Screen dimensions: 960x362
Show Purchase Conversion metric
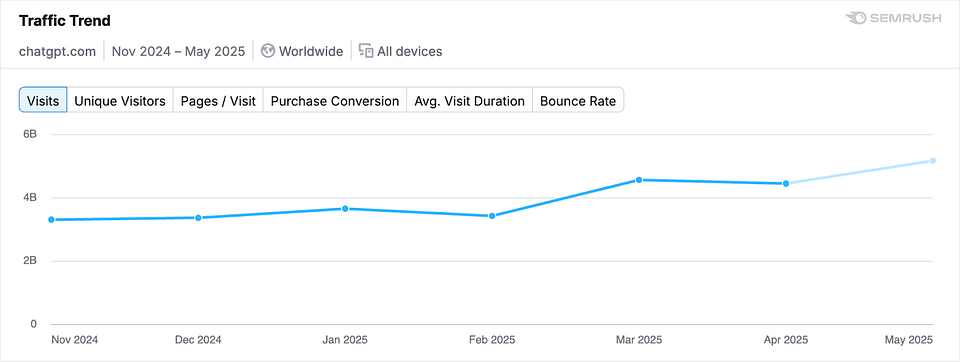335,100
